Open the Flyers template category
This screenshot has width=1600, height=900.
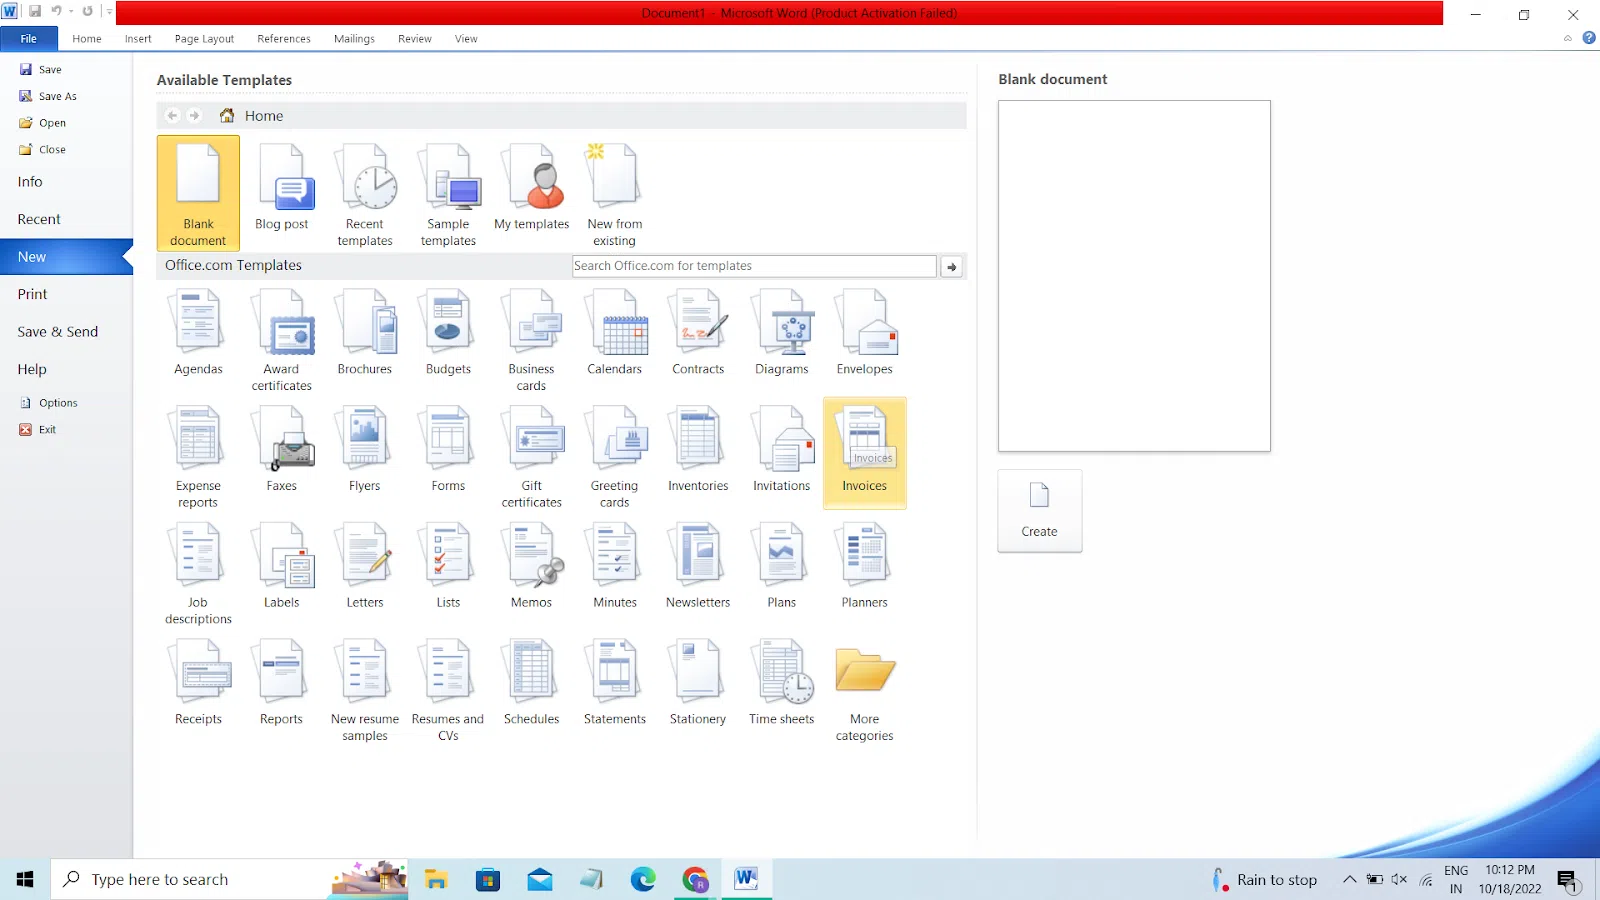[365, 449]
